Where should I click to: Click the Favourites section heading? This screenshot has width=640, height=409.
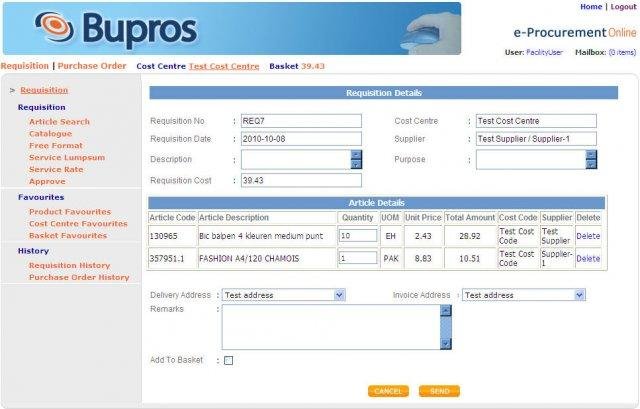click(41, 197)
